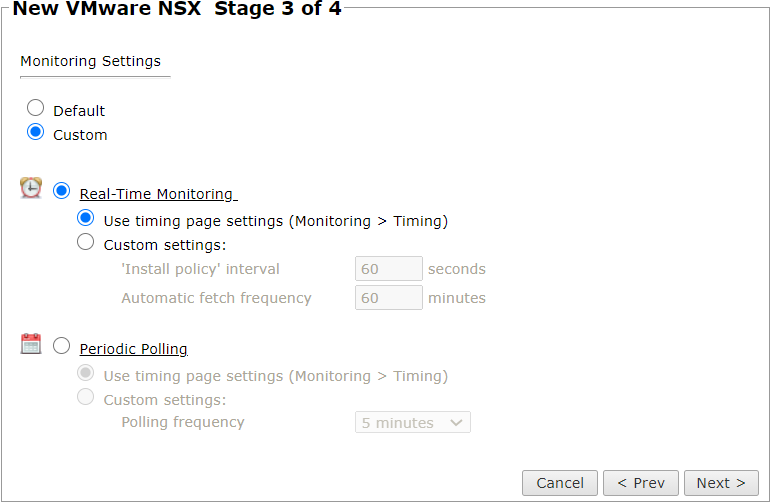The width and height of the screenshot is (771, 503).
Task: Click the Periodic Polling underlined label
Action: (x=134, y=349)
